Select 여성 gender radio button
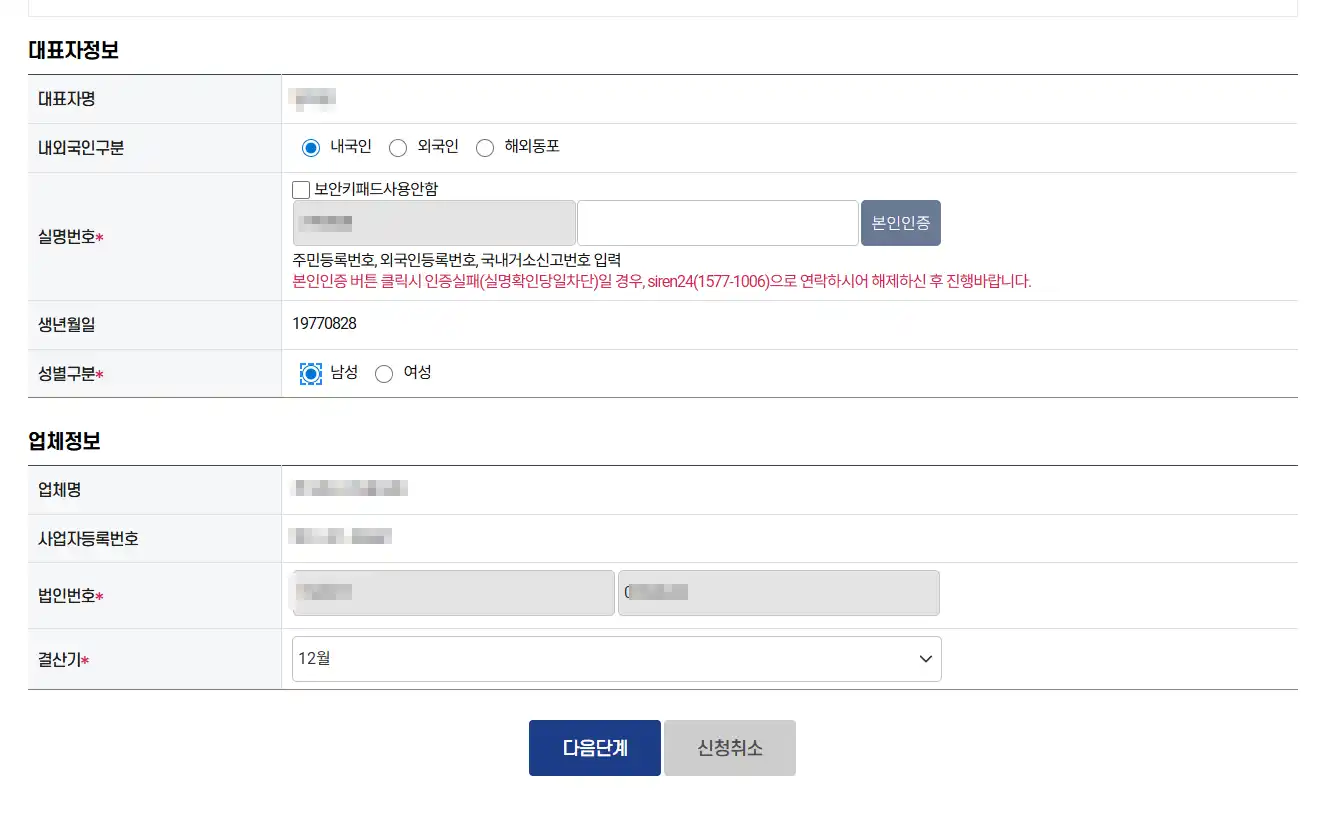The height and width of the screenshot is (818, 1326). pos(384,374)
